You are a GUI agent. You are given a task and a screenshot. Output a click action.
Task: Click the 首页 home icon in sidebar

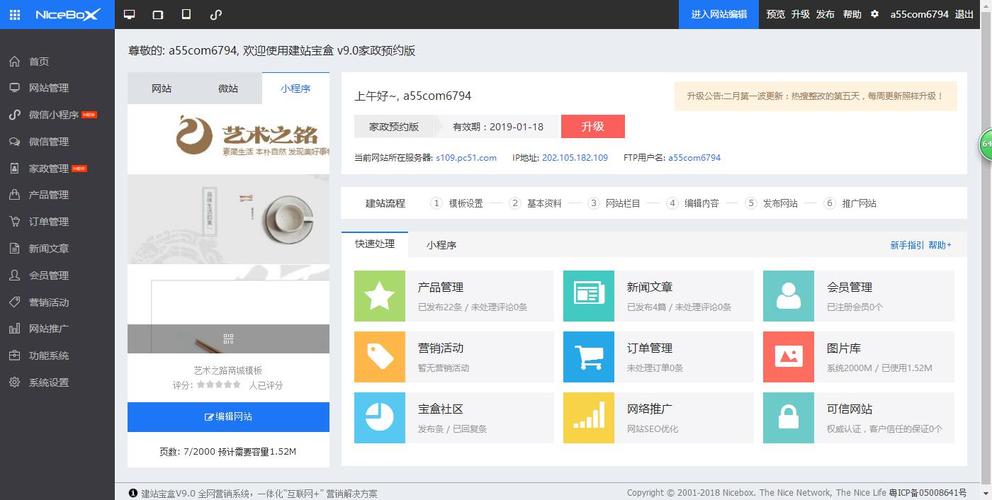[15, 61]
